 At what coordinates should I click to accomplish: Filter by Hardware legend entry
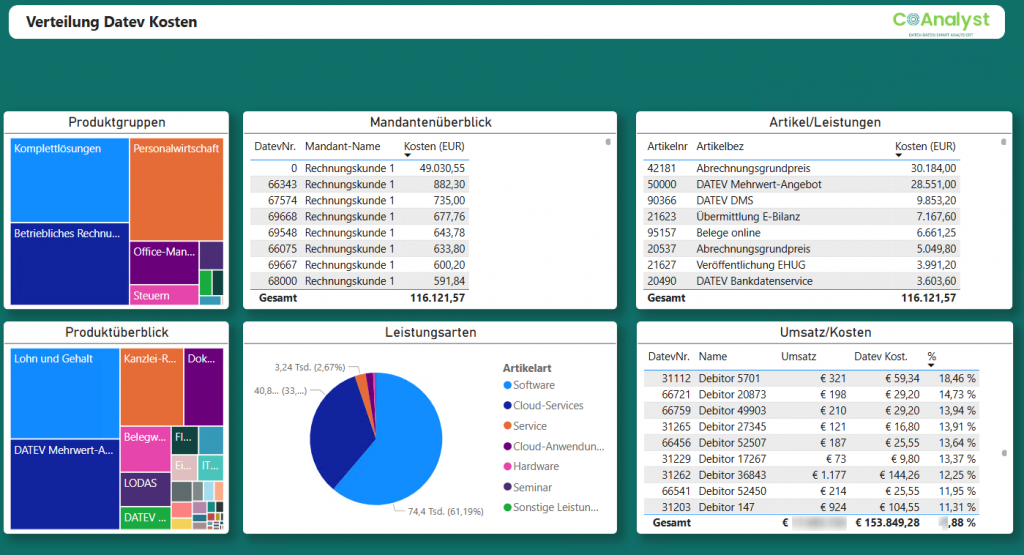pos(532,466)
